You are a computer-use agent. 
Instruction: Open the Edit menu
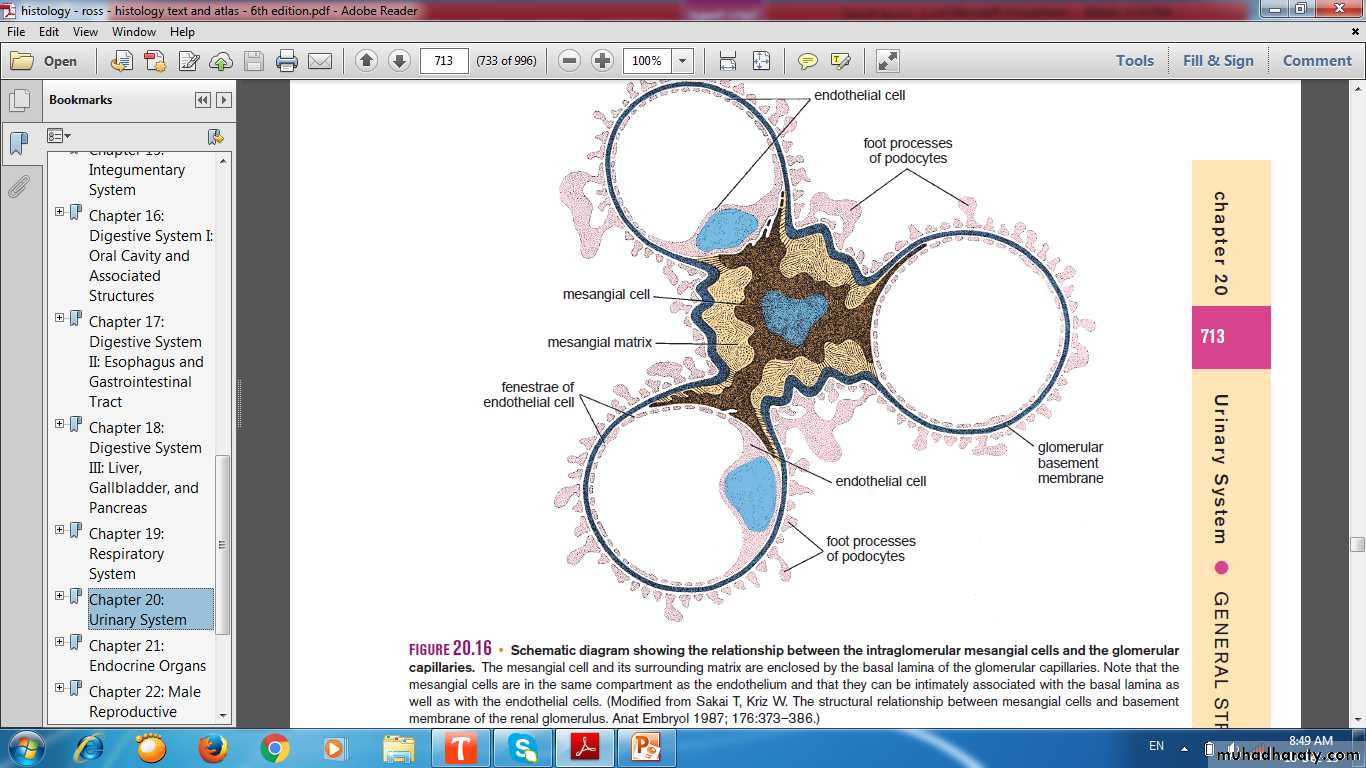50,32
